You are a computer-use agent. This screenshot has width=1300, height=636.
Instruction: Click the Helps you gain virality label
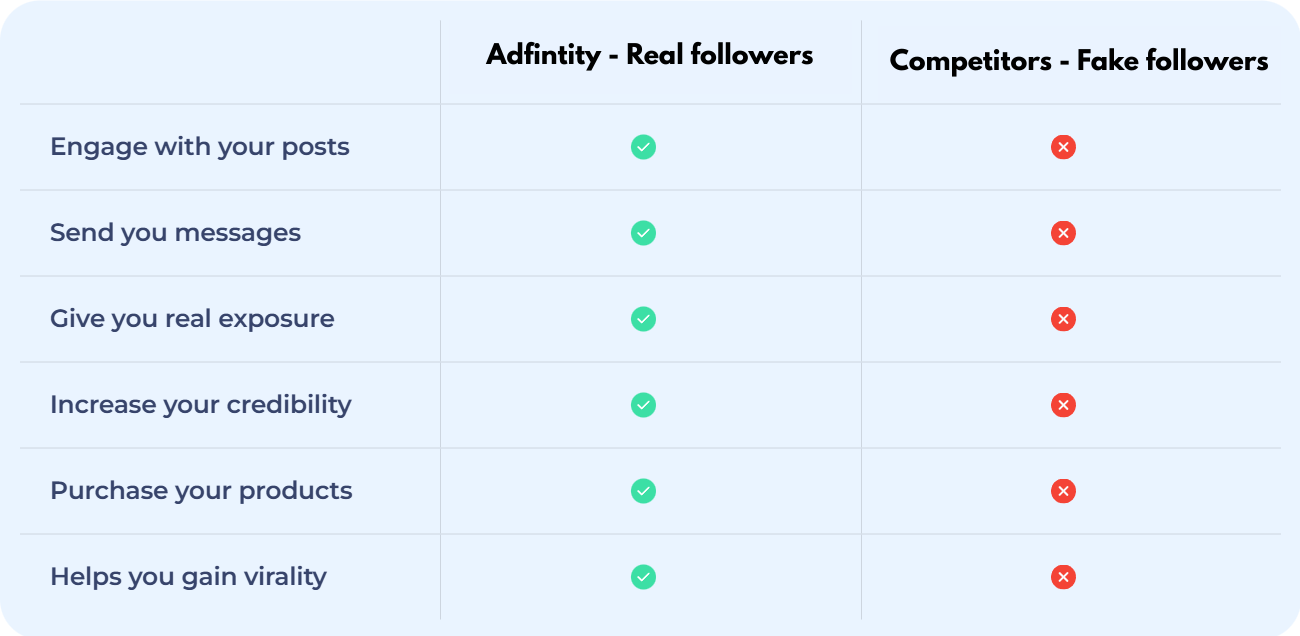click(188, 577)
